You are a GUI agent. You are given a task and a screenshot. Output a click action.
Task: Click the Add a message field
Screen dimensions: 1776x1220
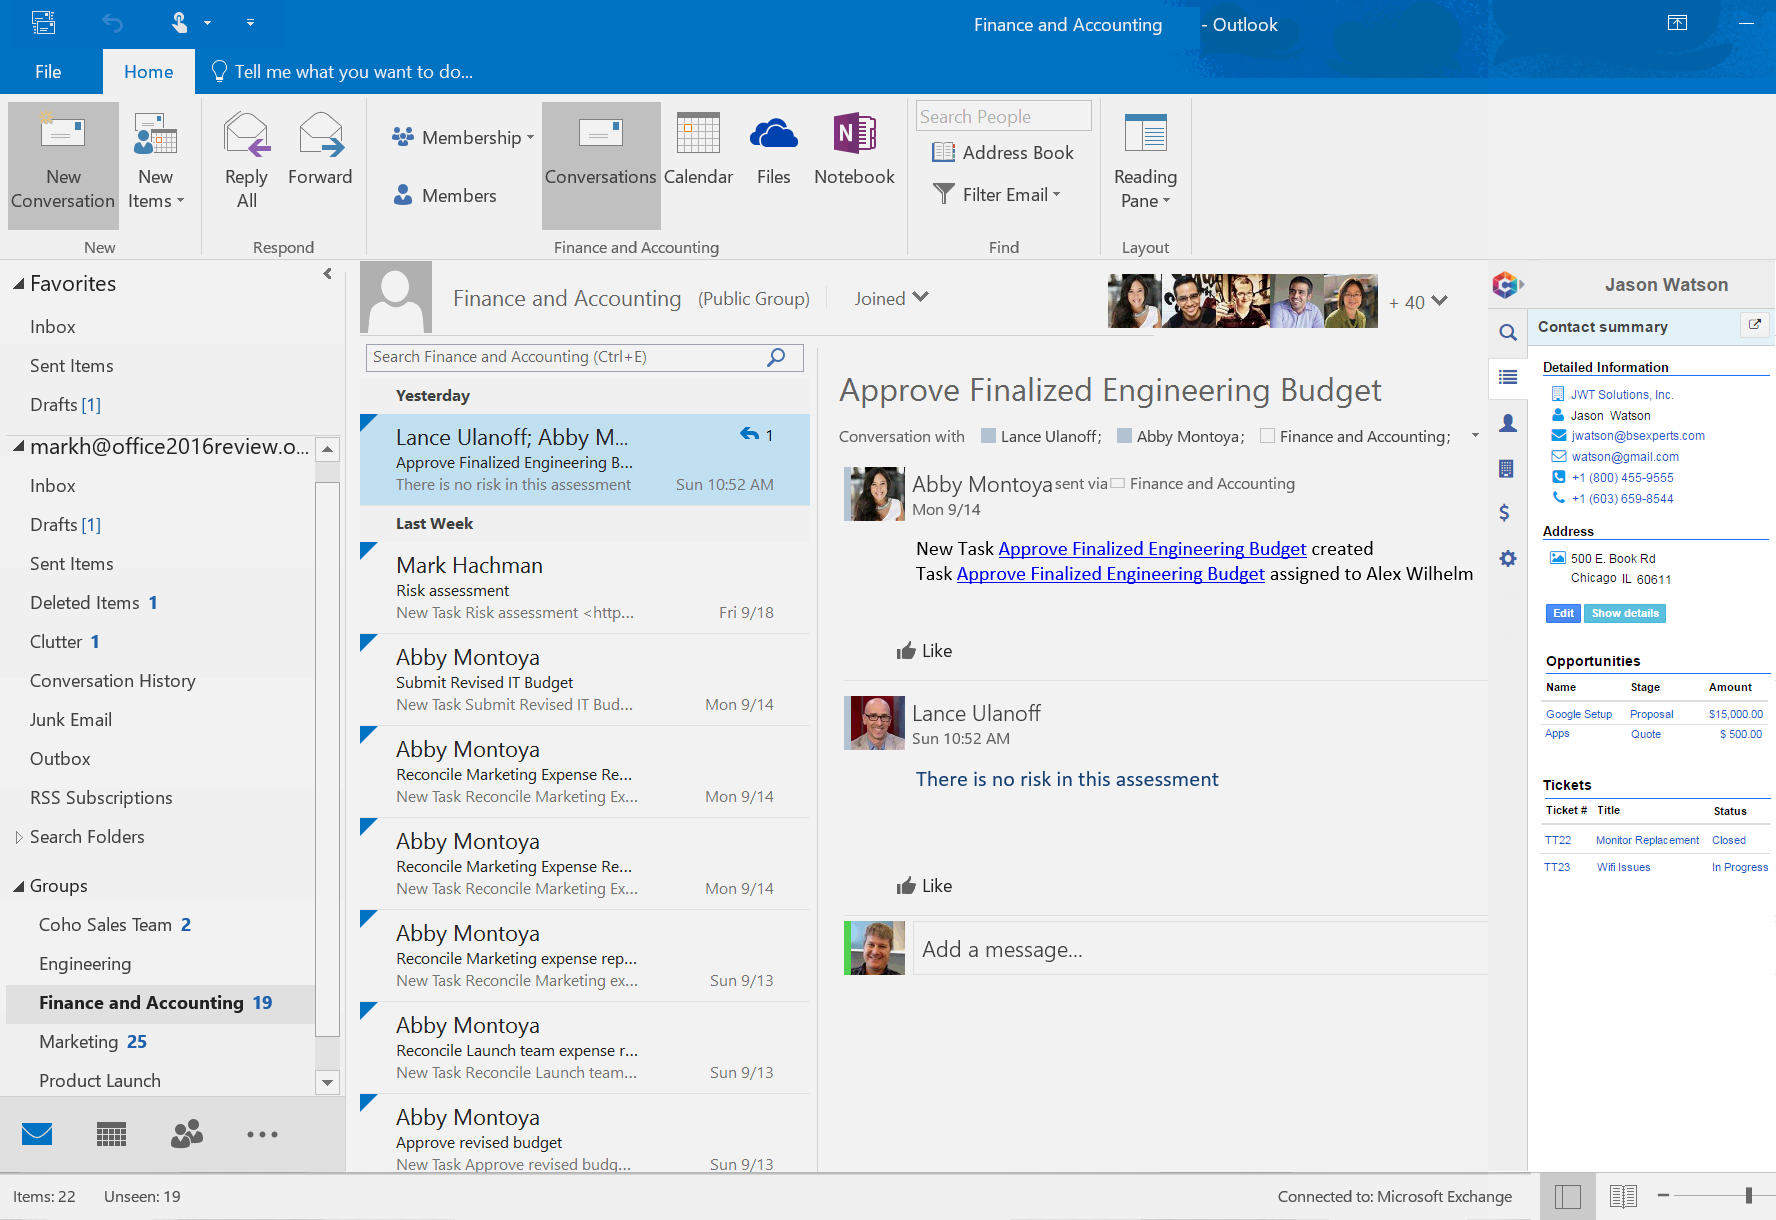tap(1199, 949)
